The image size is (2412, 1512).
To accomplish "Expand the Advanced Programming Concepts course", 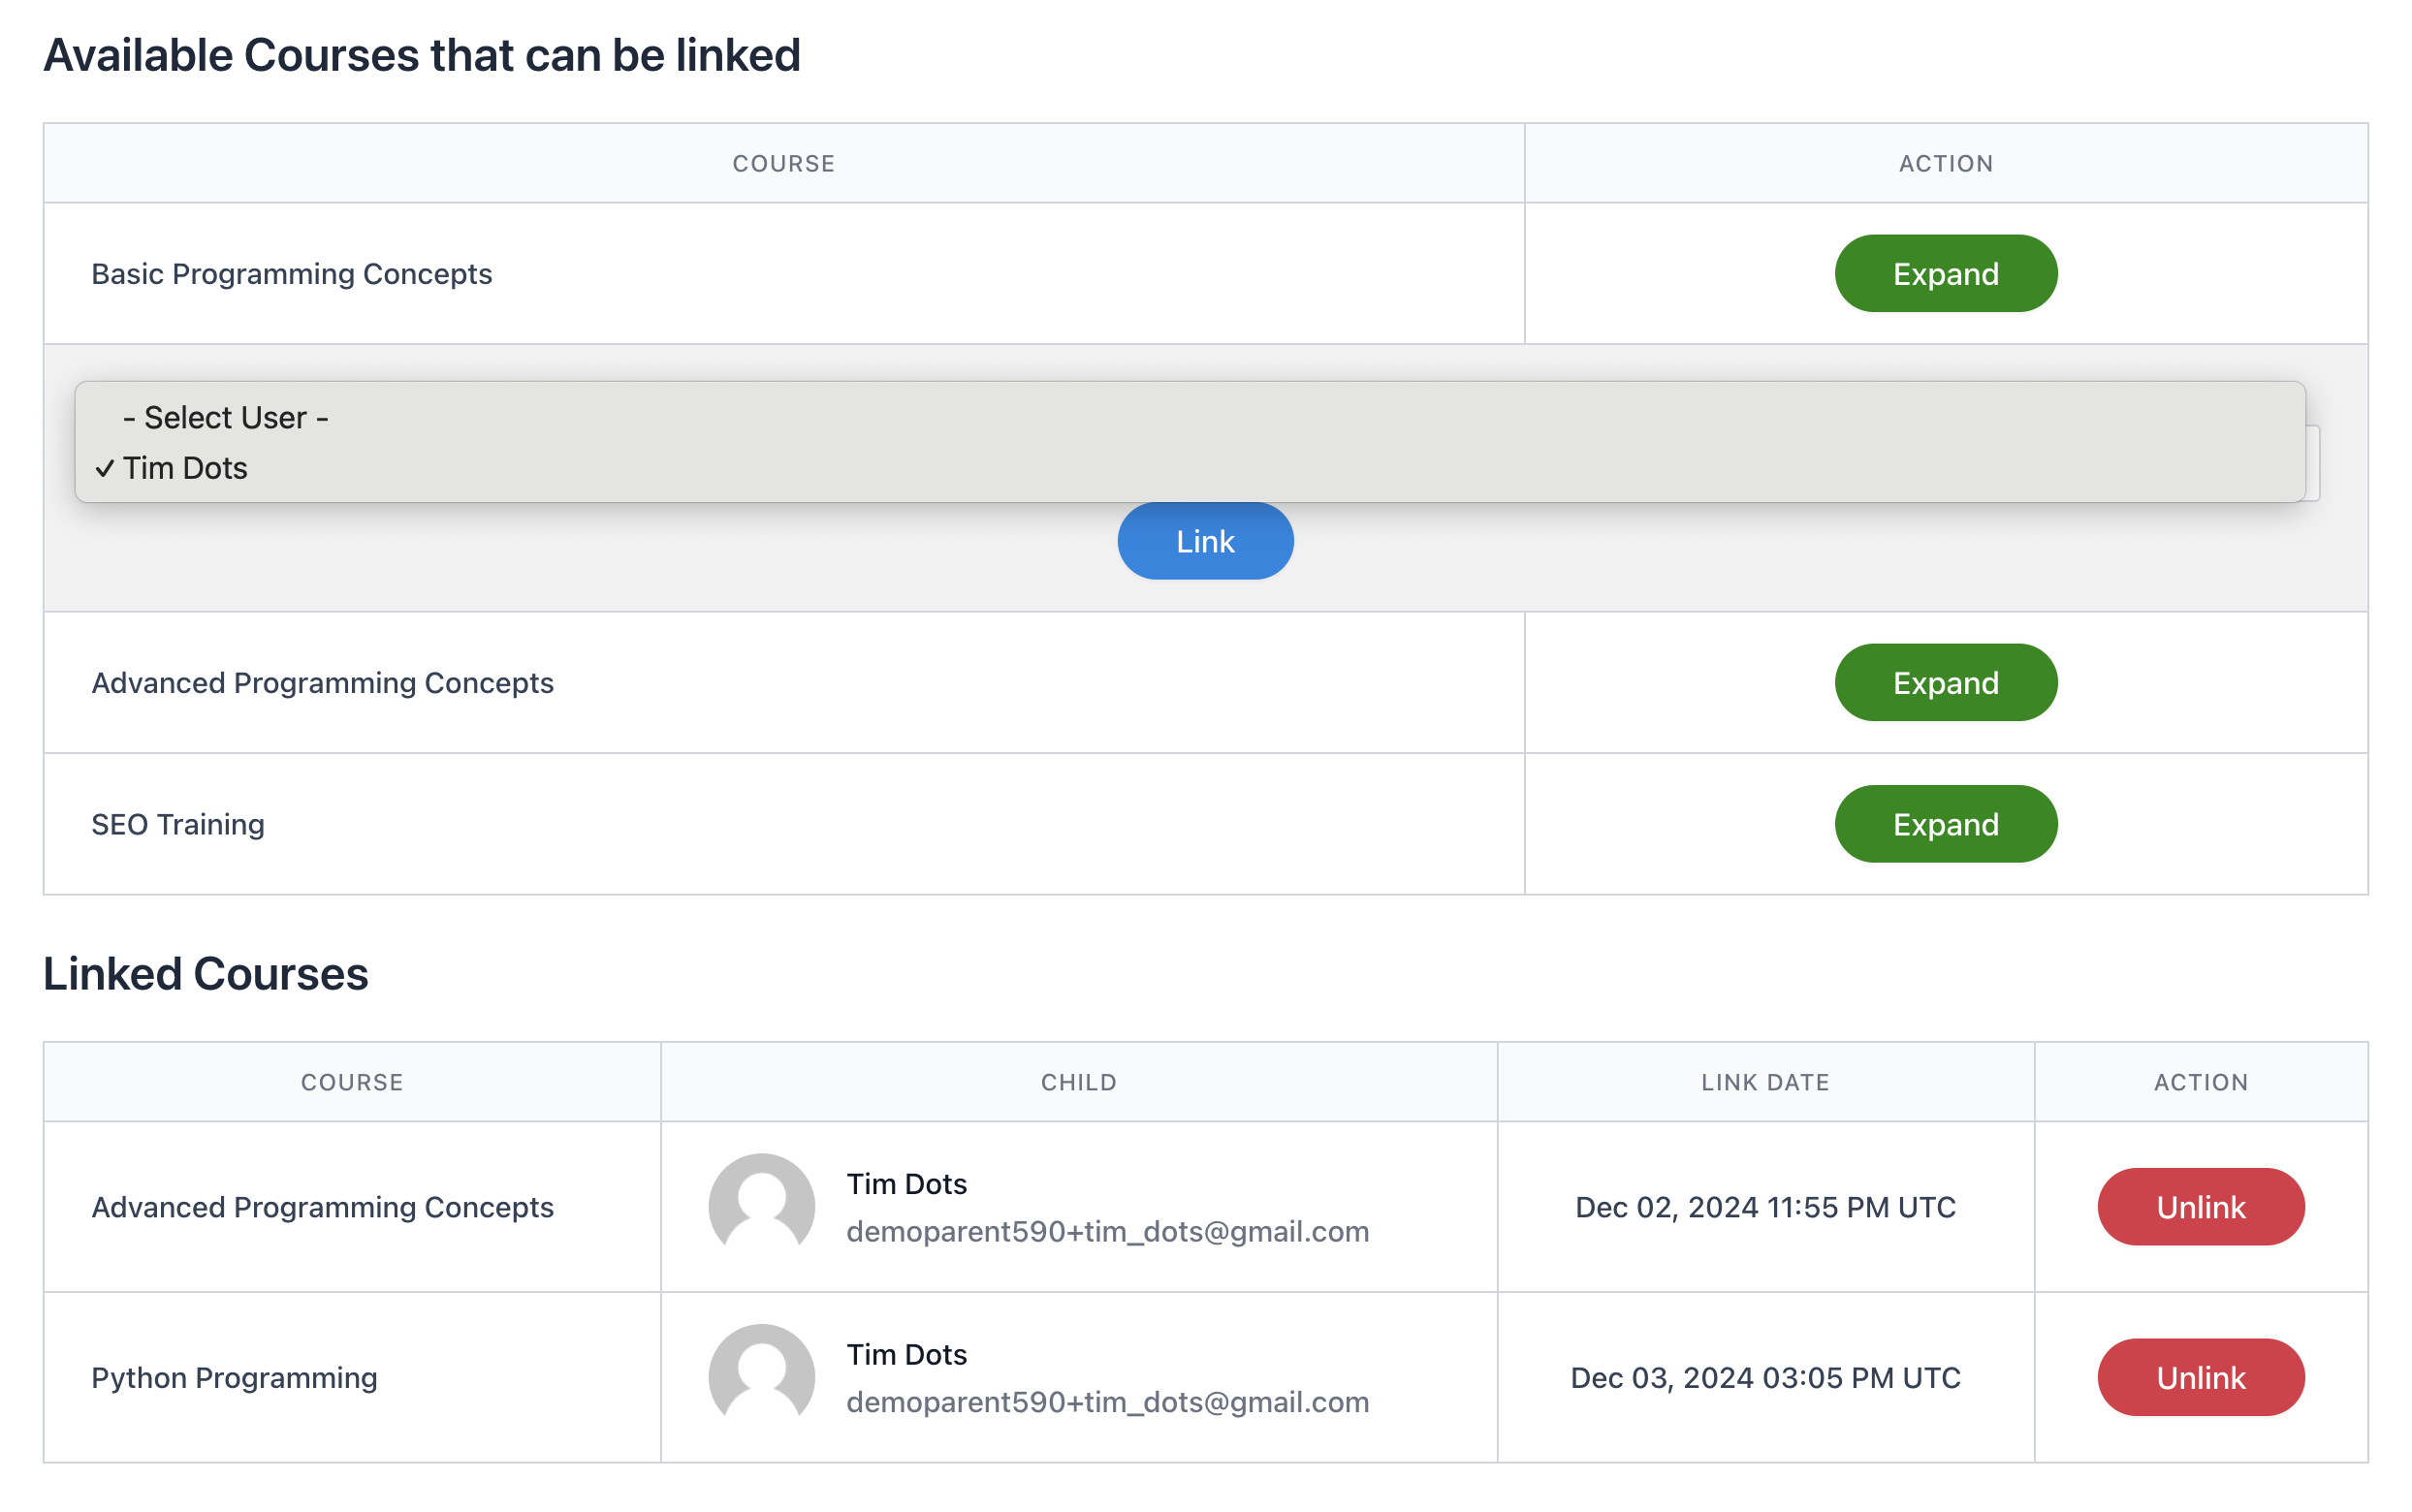I will tap(1945, 683).
